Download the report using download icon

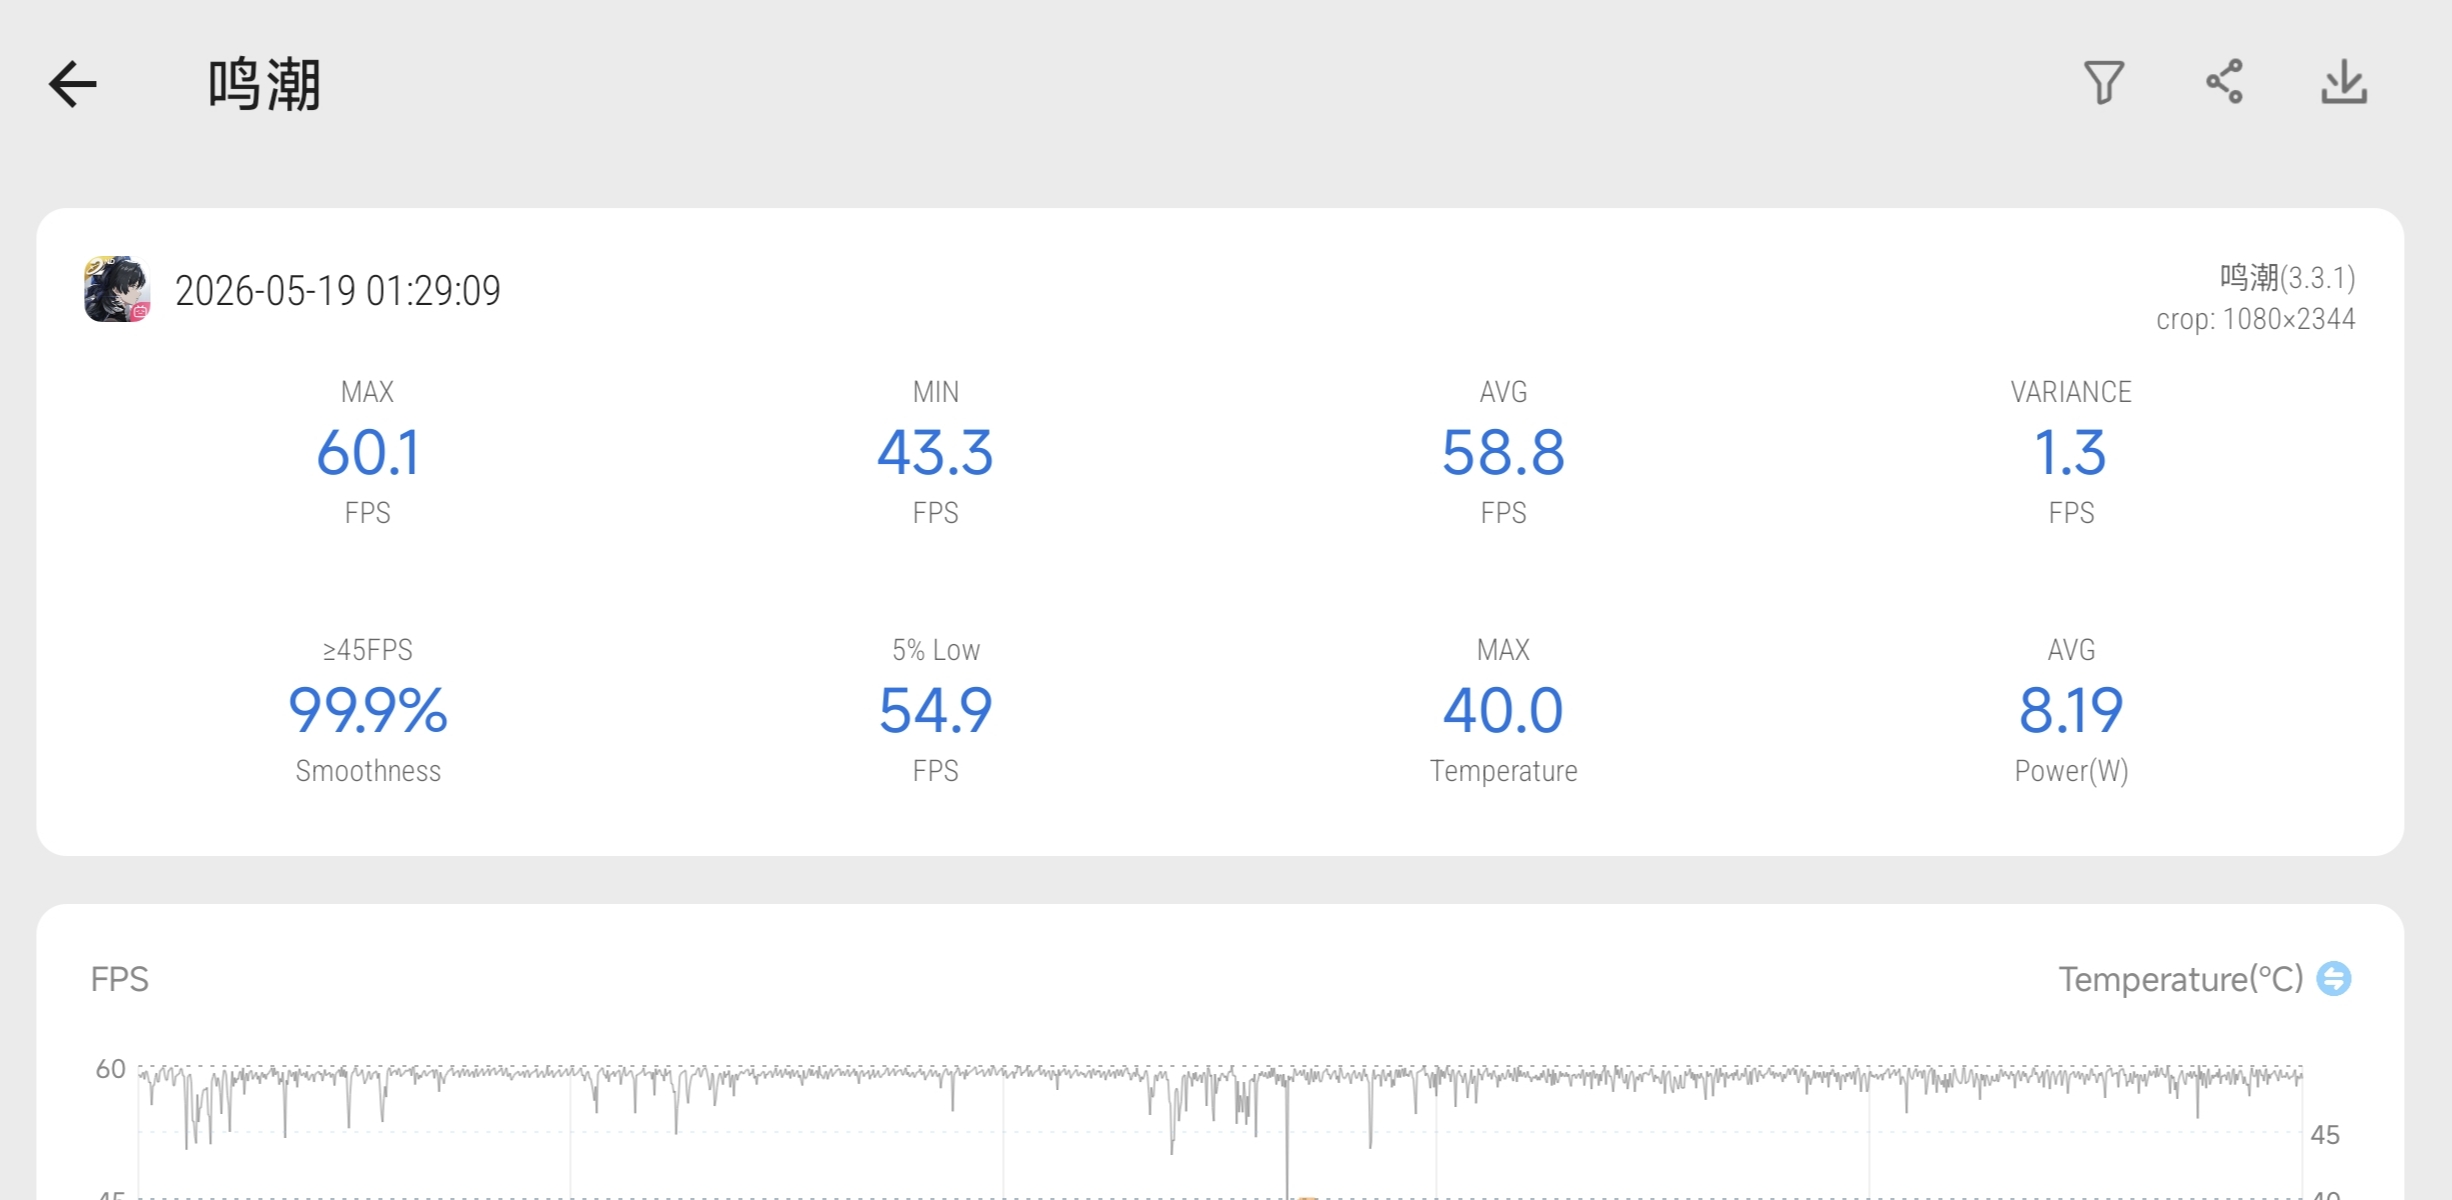(x=2344, y=82)
